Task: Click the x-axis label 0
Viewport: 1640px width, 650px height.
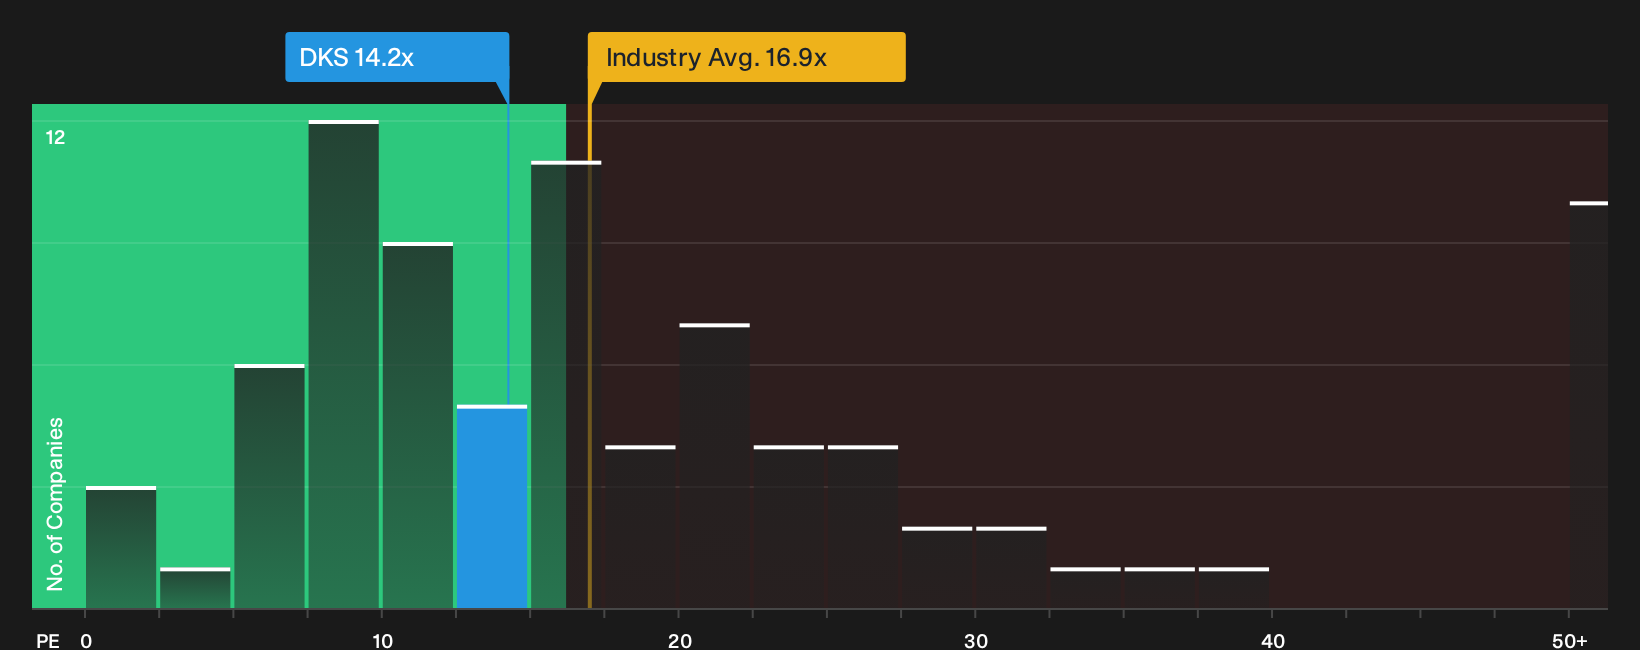Action: [86, 640]
